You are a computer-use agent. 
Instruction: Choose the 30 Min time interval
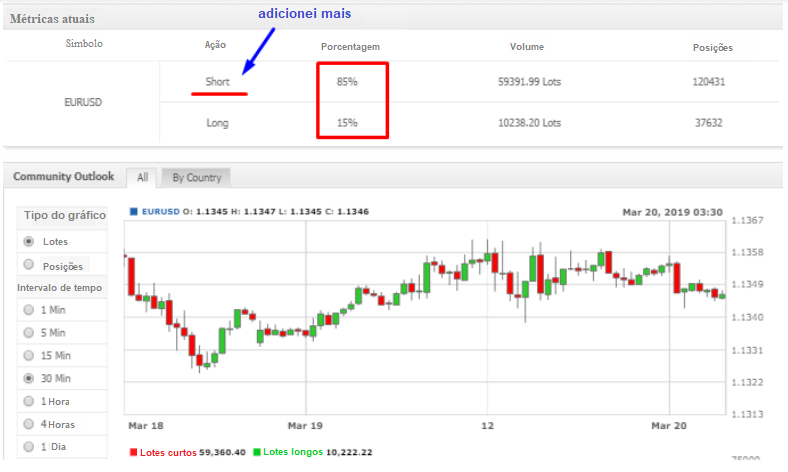29,379
